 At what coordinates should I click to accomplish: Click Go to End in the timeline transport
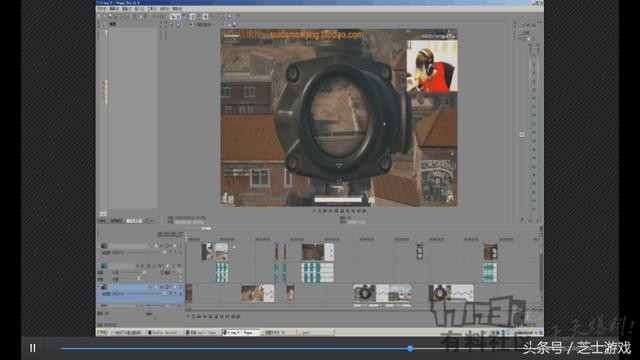click(227, 316)
